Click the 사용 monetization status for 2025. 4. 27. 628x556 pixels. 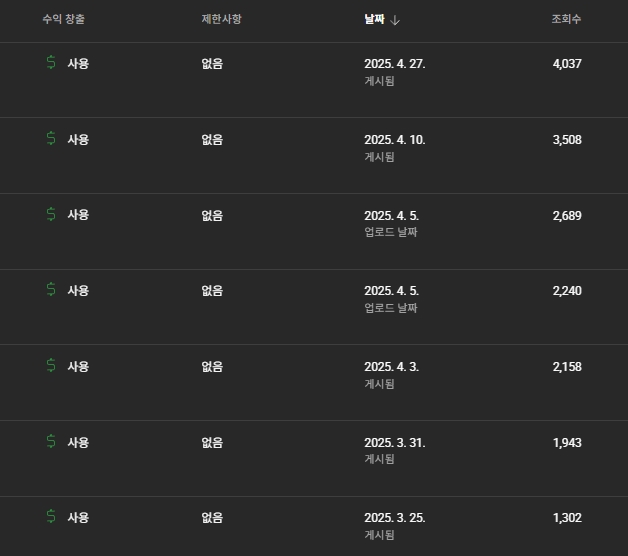pyautogui.click(x=78, y=64)
